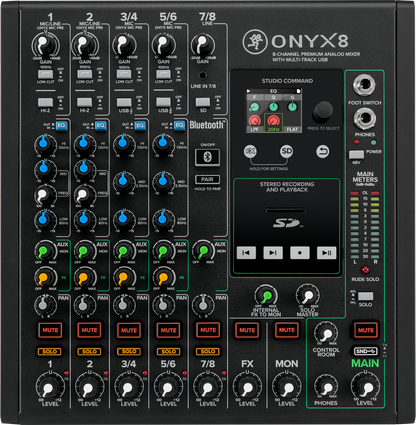Tap the round SD button under Studio Command screen
Screen dimensions: 416x425
tap(287, 151)
